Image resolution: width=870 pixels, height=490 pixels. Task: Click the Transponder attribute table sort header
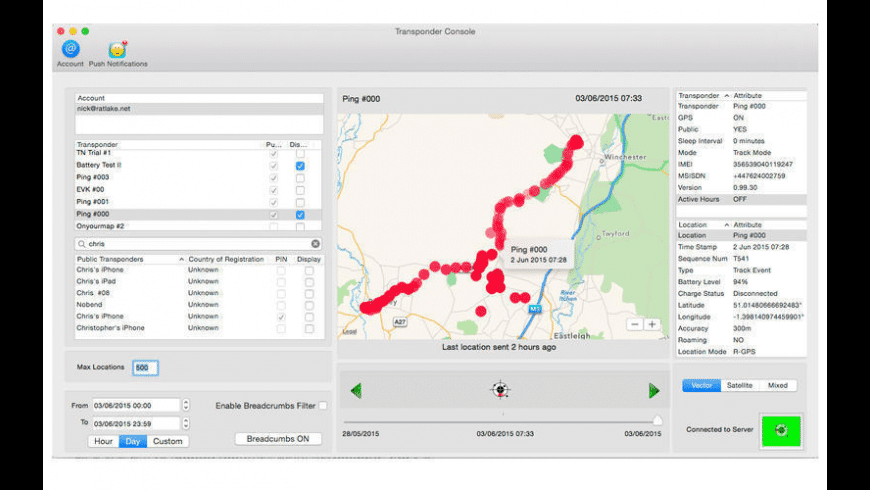point(703,95)
